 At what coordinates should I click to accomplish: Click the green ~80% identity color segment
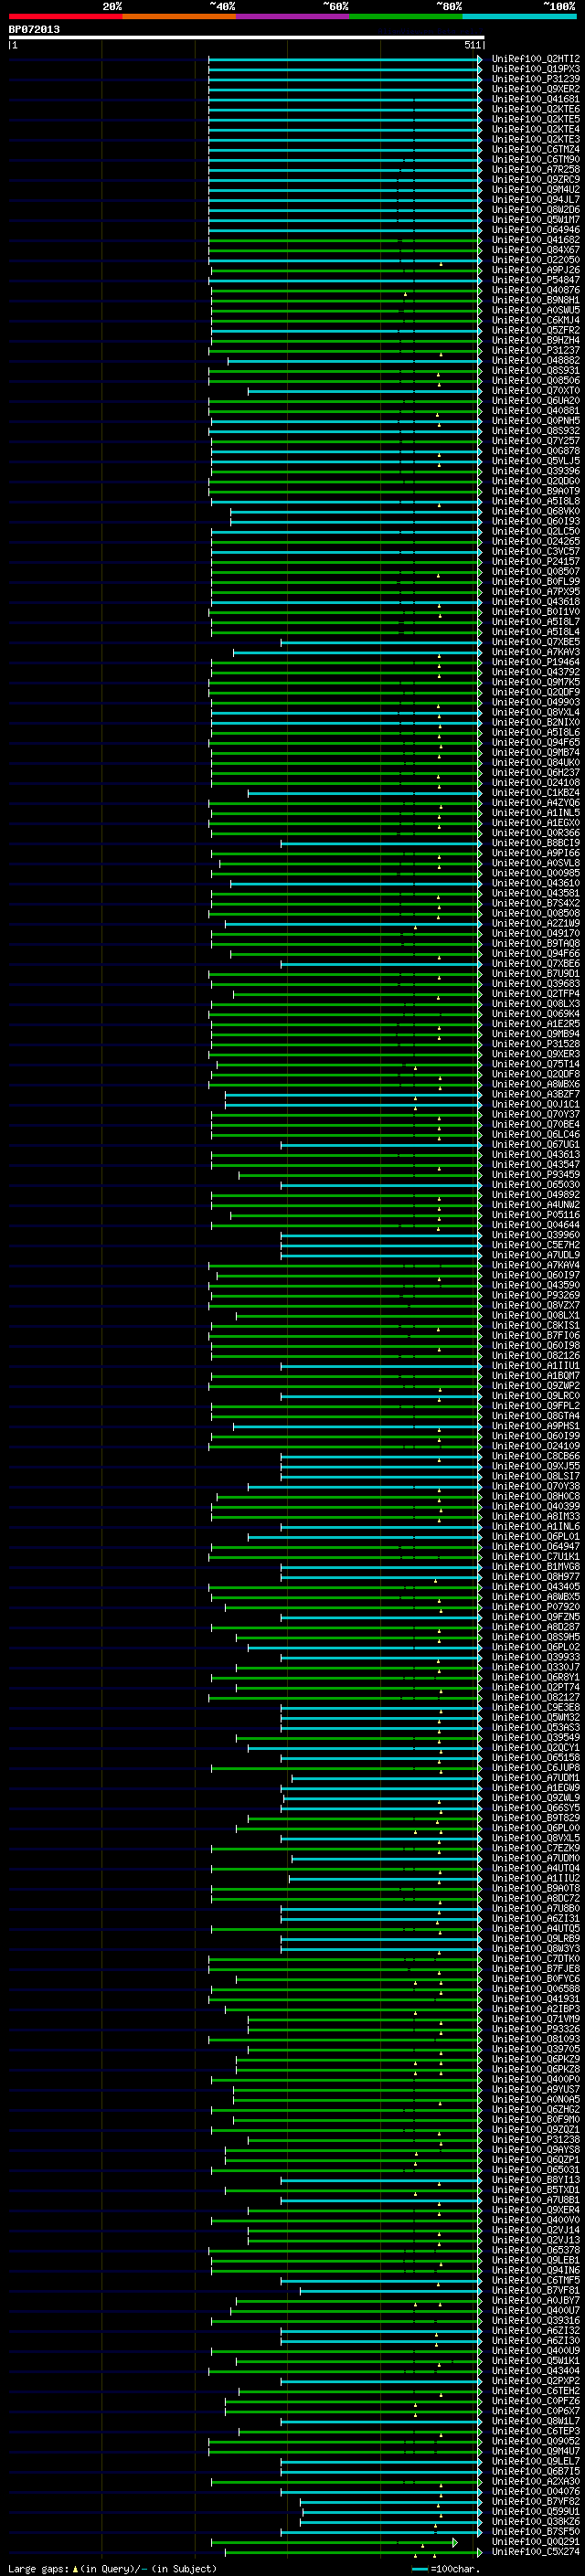[x=406, y=16]
